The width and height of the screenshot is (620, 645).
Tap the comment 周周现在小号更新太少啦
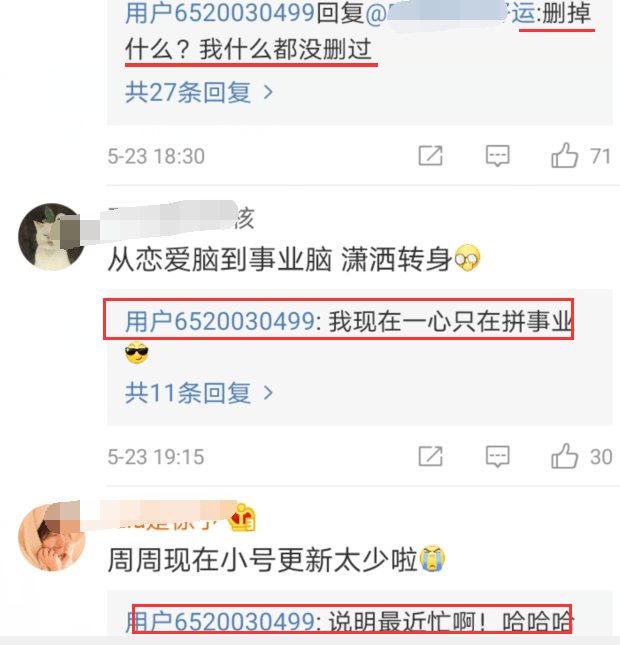click(x=276, y=559)
